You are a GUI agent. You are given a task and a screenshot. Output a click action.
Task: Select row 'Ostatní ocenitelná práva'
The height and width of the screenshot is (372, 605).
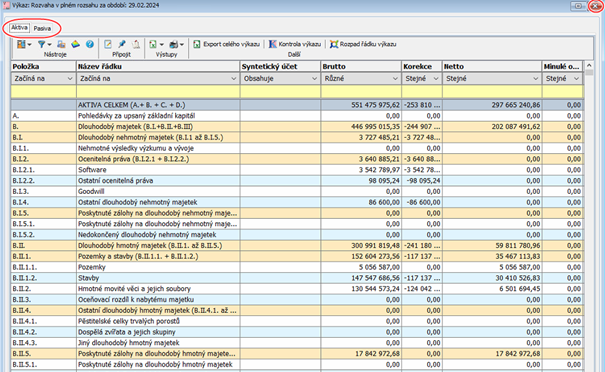pos(297,181)
